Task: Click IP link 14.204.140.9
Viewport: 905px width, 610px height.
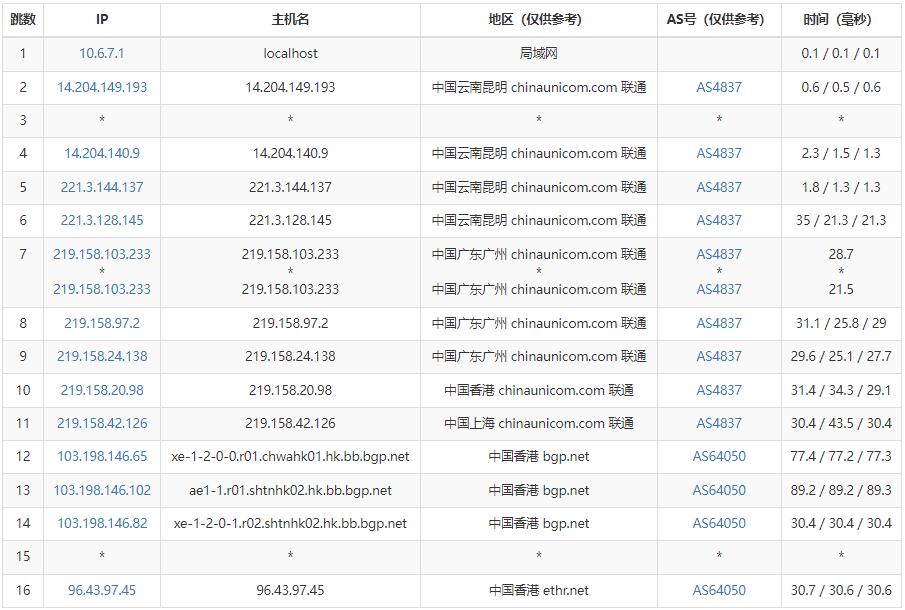Action: coord(102,153)
